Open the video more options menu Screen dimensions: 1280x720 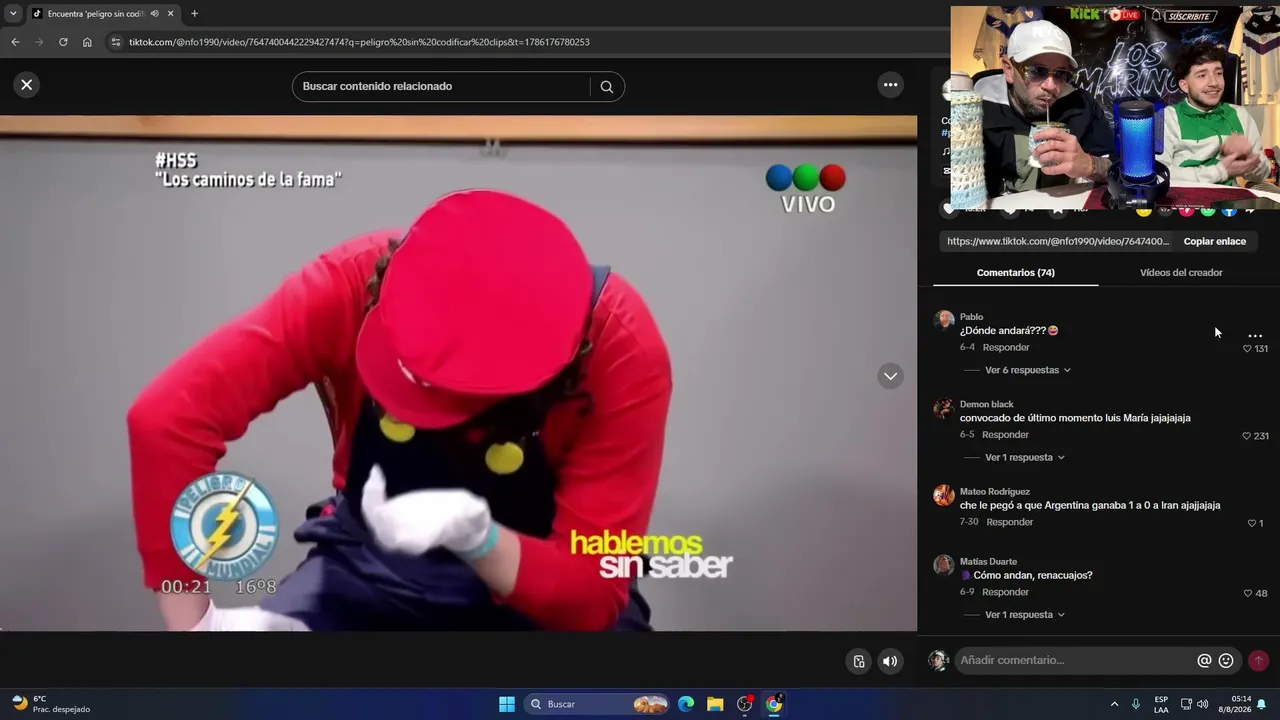coord(890,85)
